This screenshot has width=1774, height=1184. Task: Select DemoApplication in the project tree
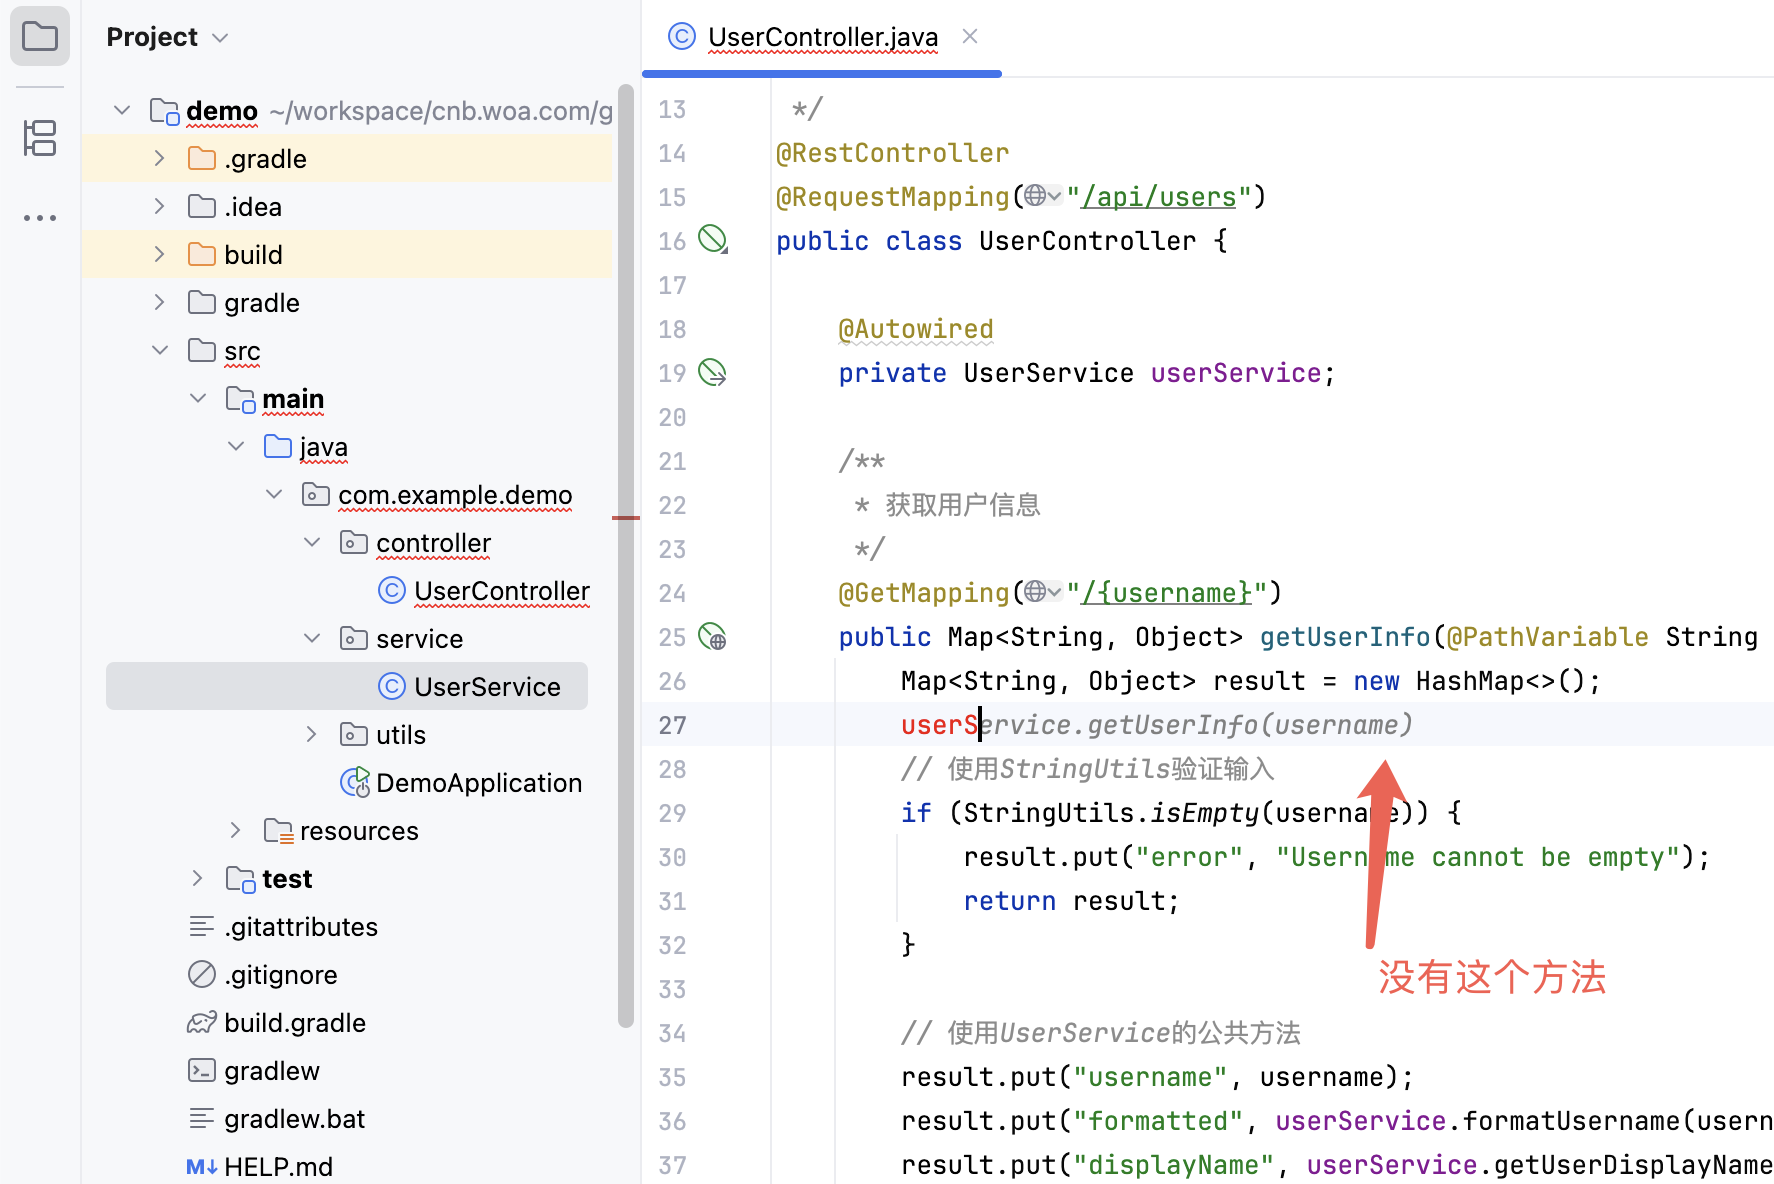[478, 783]
